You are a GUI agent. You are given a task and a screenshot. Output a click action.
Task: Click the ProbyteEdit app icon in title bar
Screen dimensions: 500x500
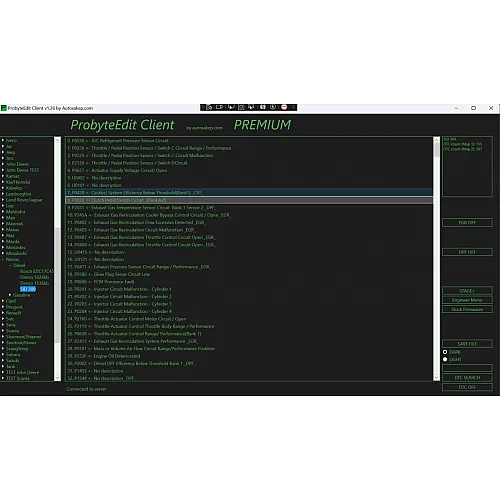(x=4, y=108)
